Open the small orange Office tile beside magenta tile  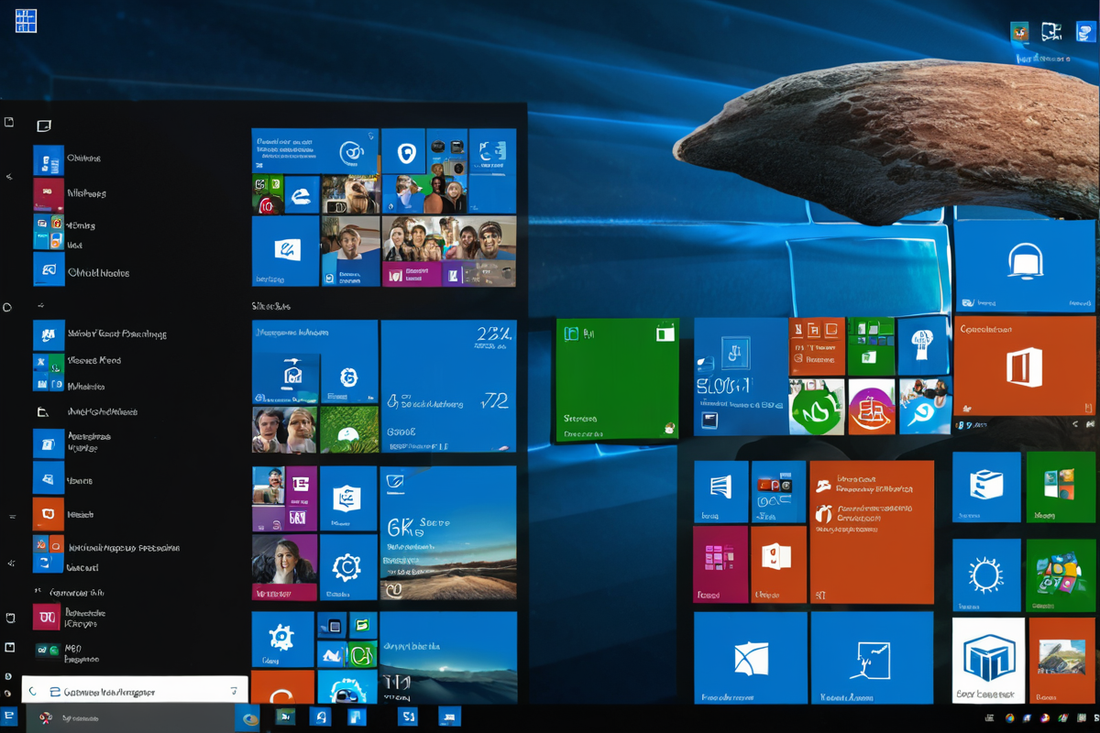pos(778,565)
